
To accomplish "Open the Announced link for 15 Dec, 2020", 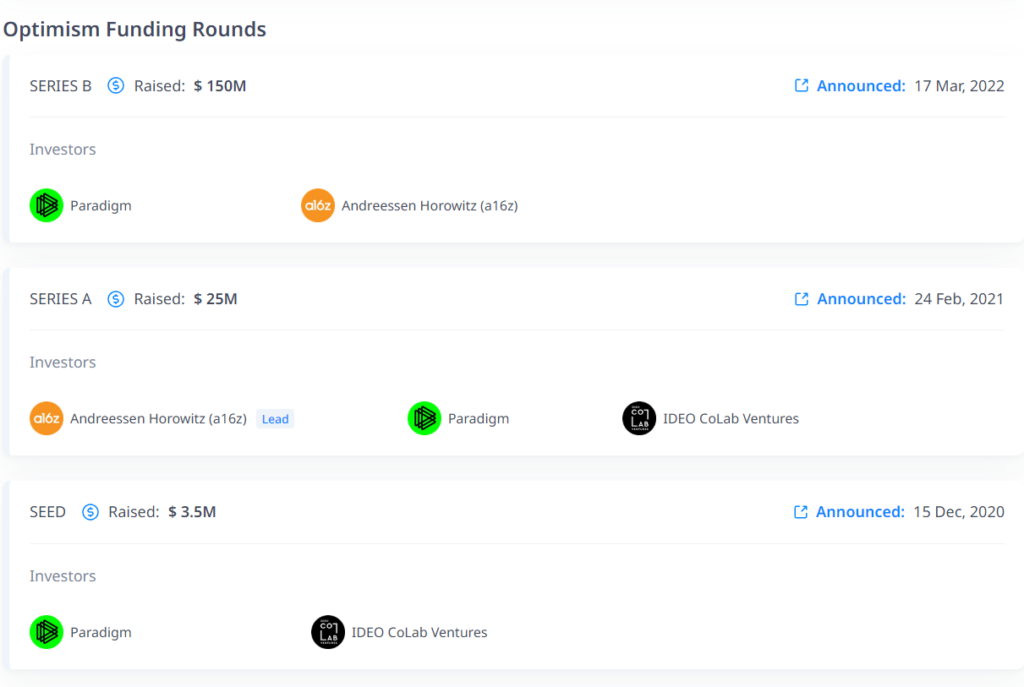I will (x=860, y=511).
